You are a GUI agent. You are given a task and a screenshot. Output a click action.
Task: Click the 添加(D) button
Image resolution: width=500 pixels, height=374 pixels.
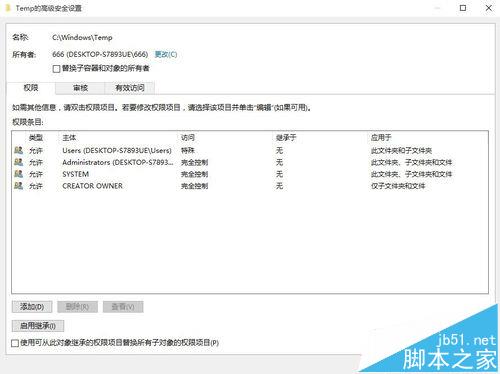coord(32,307)
